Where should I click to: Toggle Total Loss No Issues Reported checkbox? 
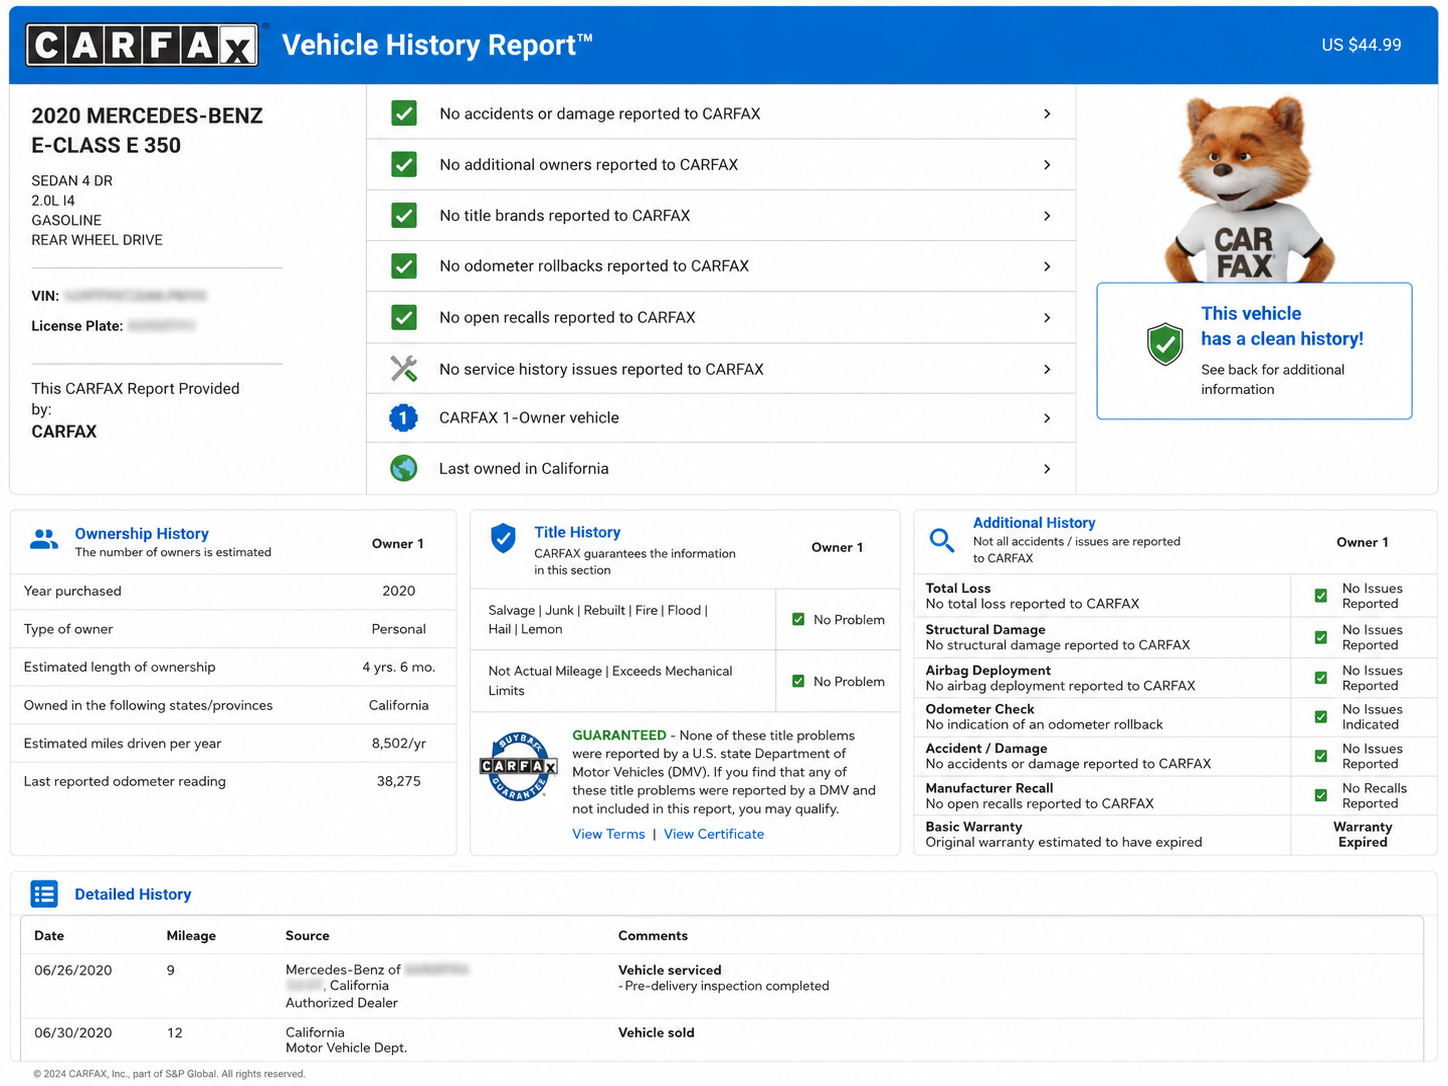[1321, 596]
